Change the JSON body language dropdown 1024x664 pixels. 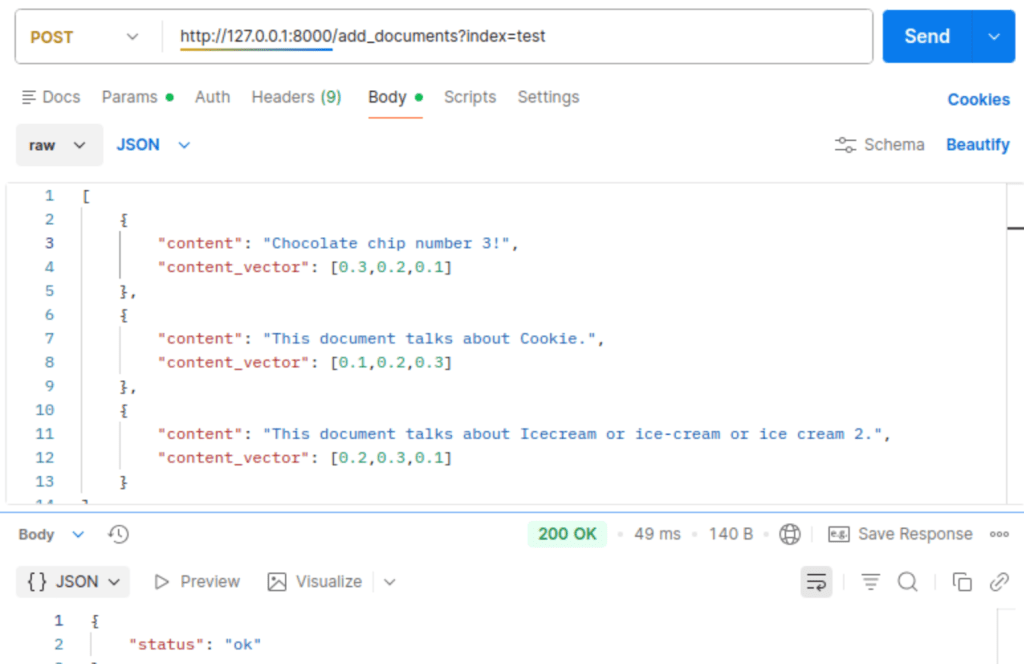pos(153,145)
